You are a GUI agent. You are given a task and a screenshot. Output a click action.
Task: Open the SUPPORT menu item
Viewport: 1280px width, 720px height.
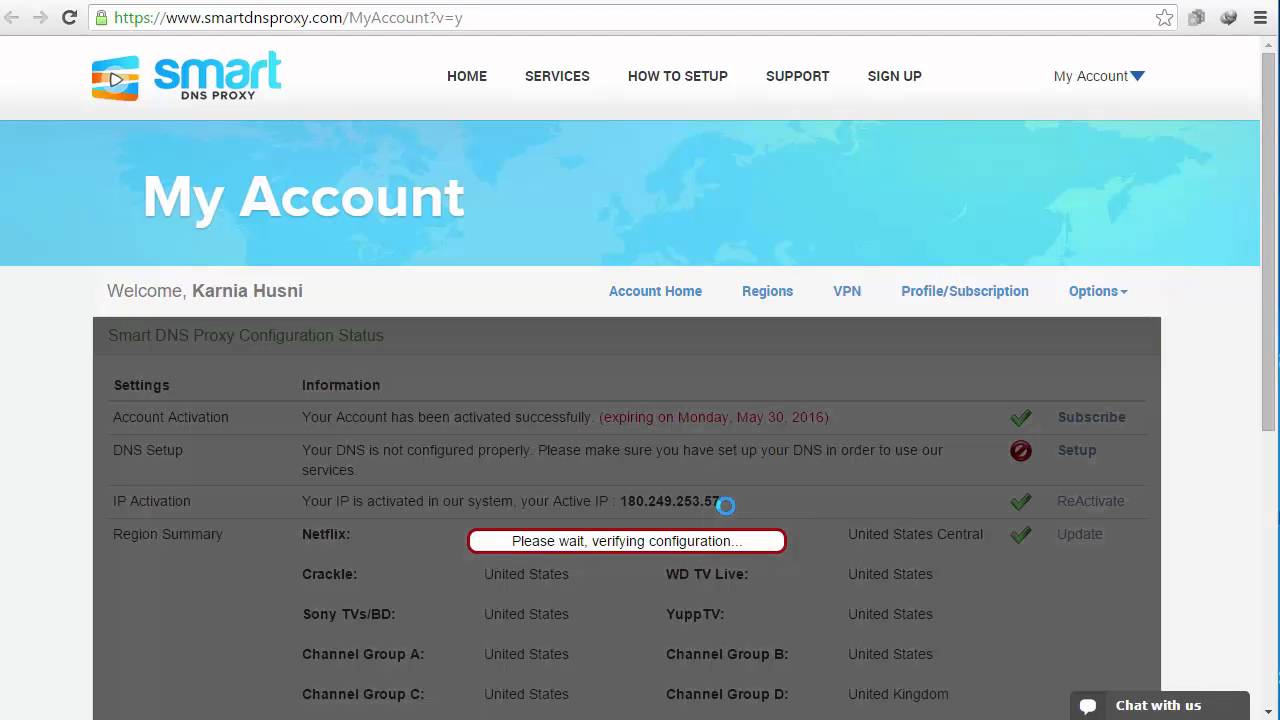pos(797,76)
